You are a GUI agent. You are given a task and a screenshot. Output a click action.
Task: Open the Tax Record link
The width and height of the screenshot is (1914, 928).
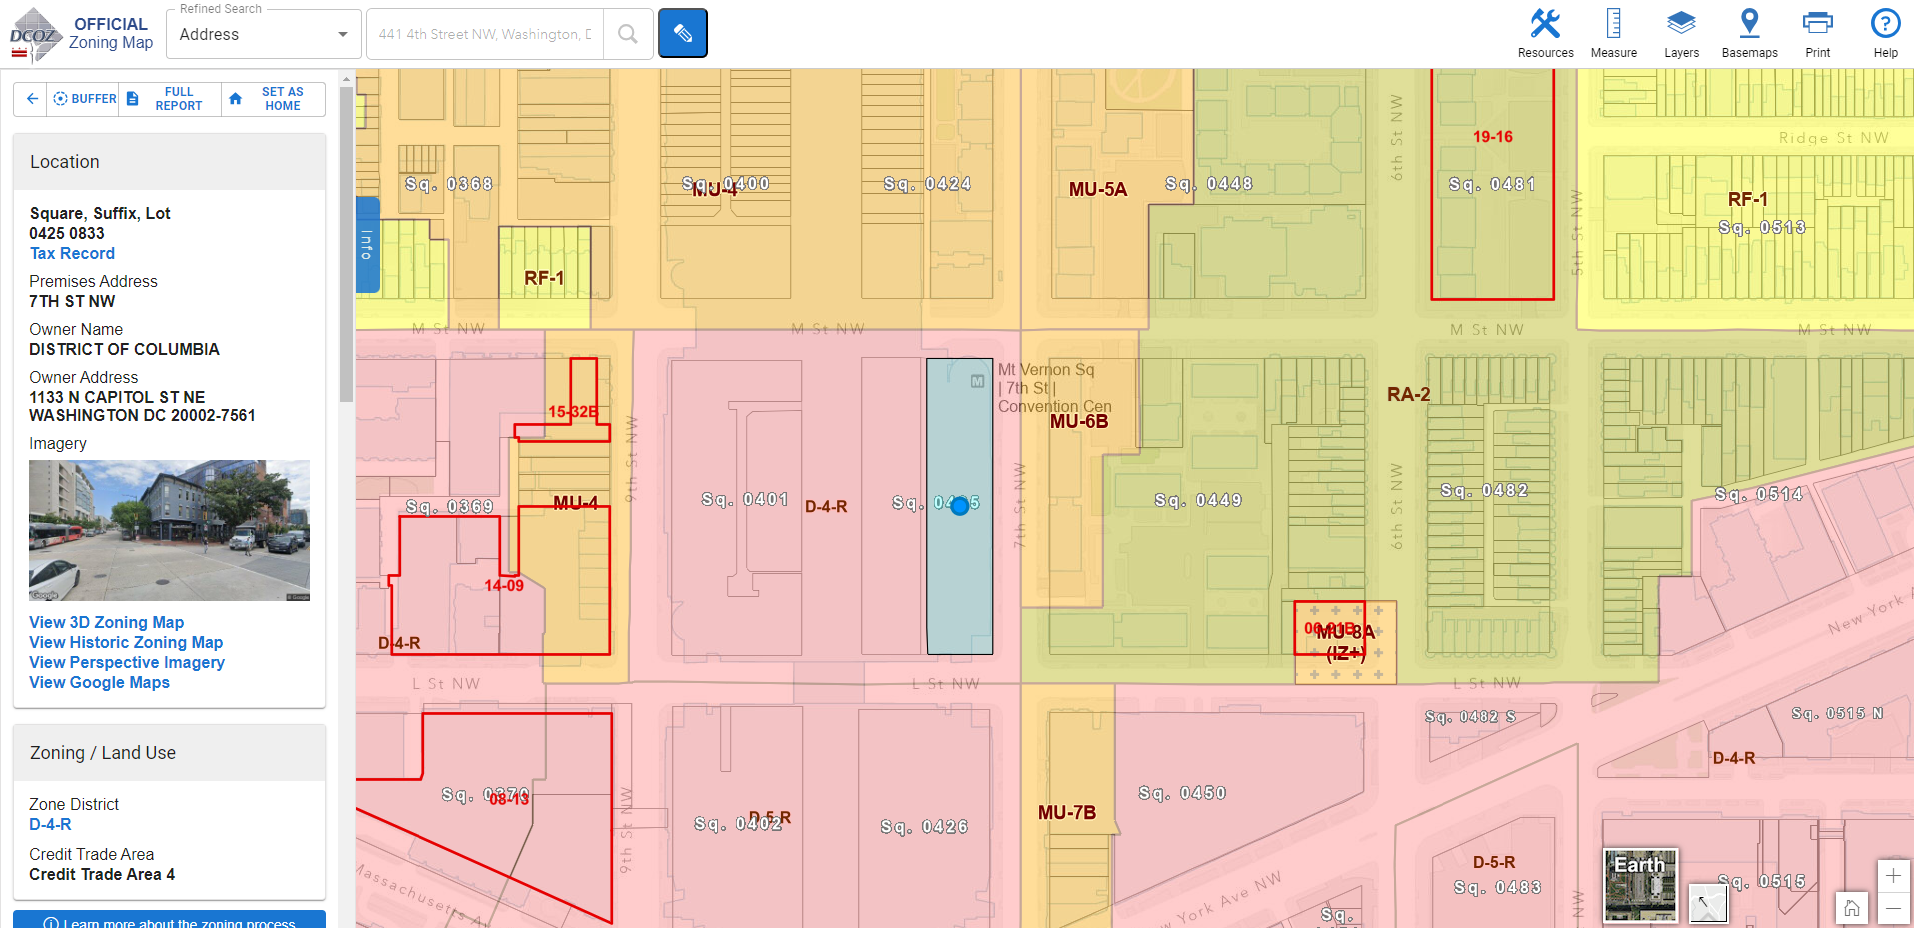click(x=72, y=254)
